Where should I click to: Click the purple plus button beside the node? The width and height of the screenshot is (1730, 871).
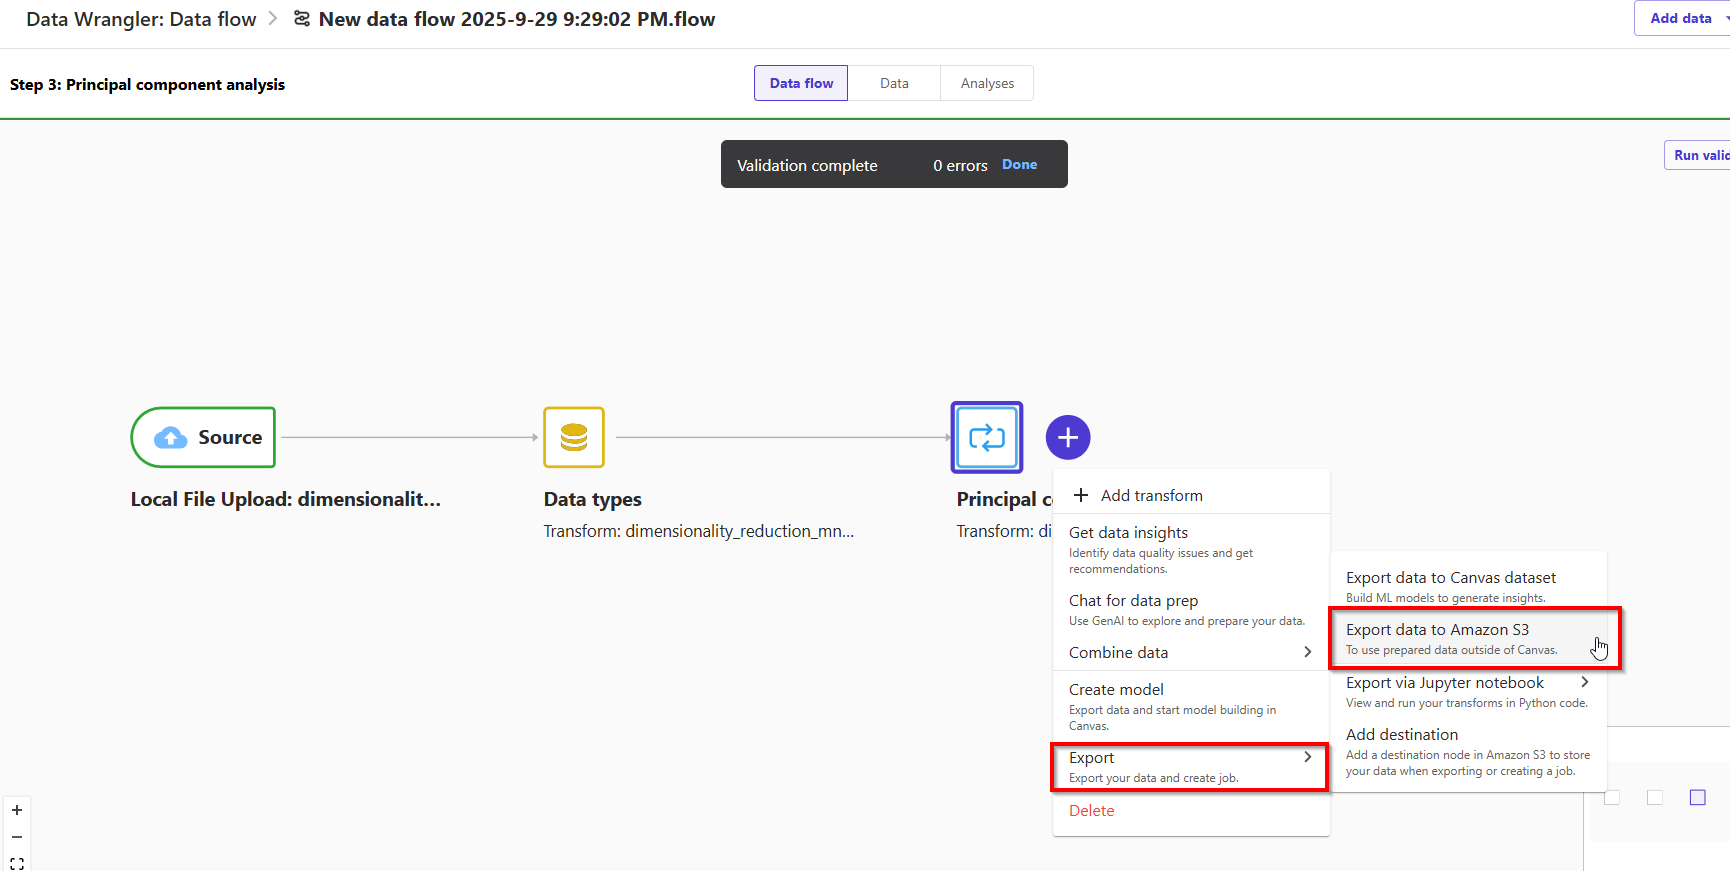tap(1068, 437)
